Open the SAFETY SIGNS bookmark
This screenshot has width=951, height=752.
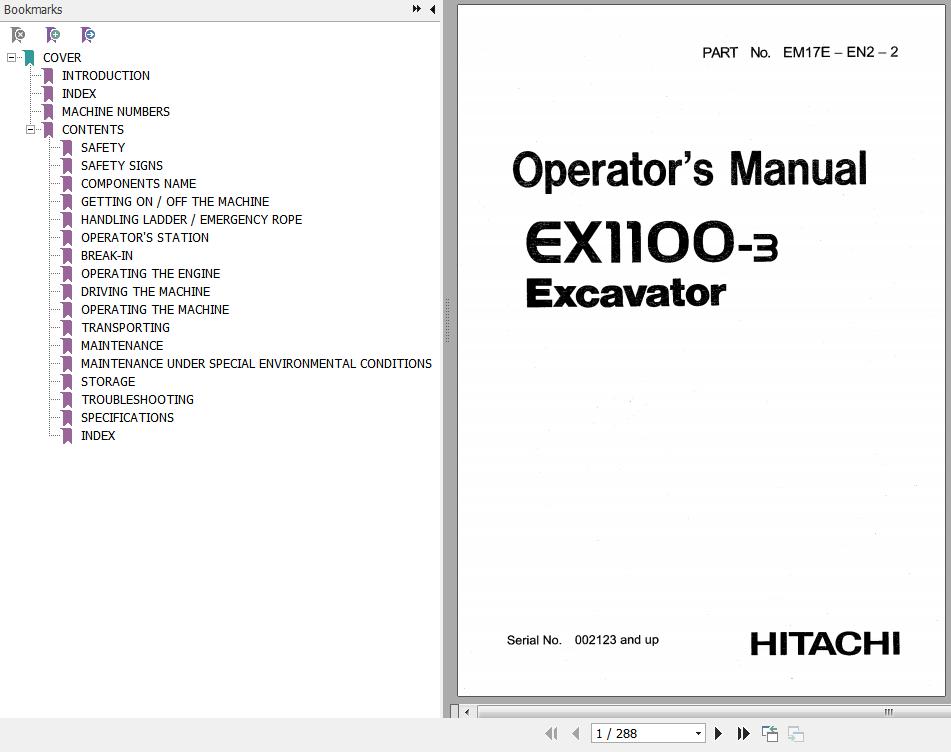point(122,166)
